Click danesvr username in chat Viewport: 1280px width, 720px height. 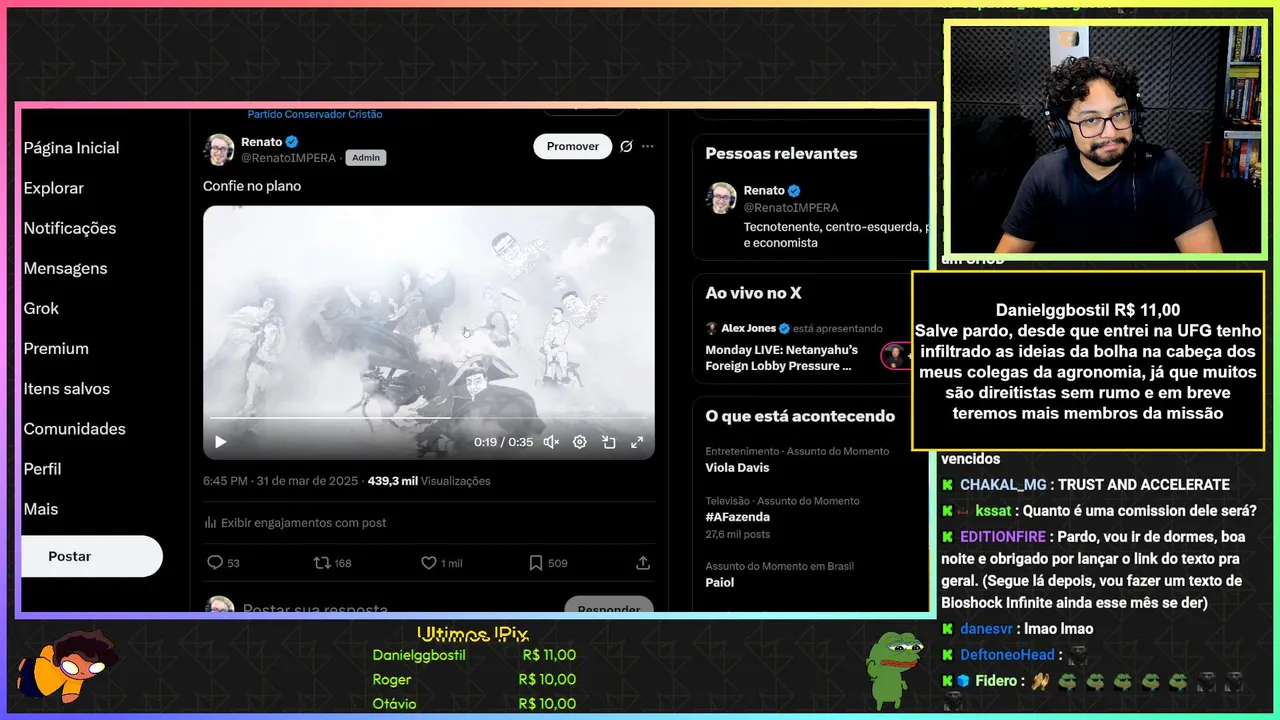click(985, 629)
